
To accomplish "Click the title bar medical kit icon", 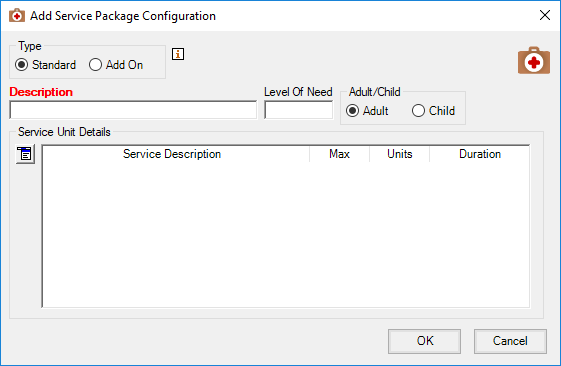I will 17,16.
